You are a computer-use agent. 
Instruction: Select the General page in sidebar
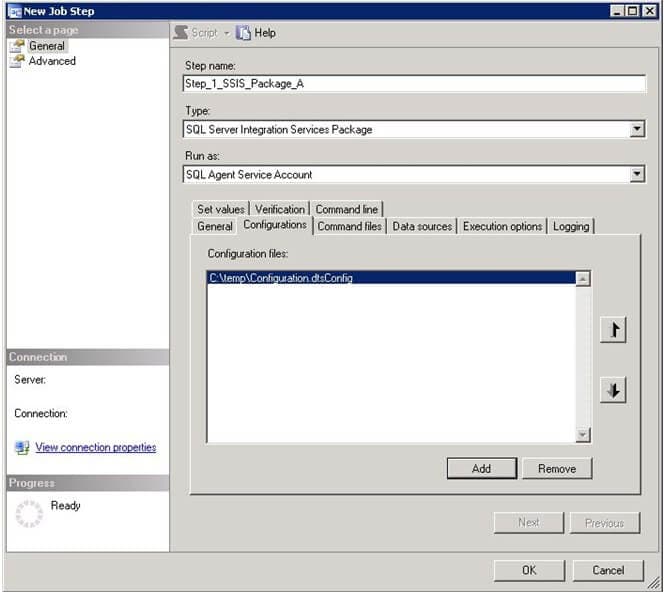coord(46,46)
